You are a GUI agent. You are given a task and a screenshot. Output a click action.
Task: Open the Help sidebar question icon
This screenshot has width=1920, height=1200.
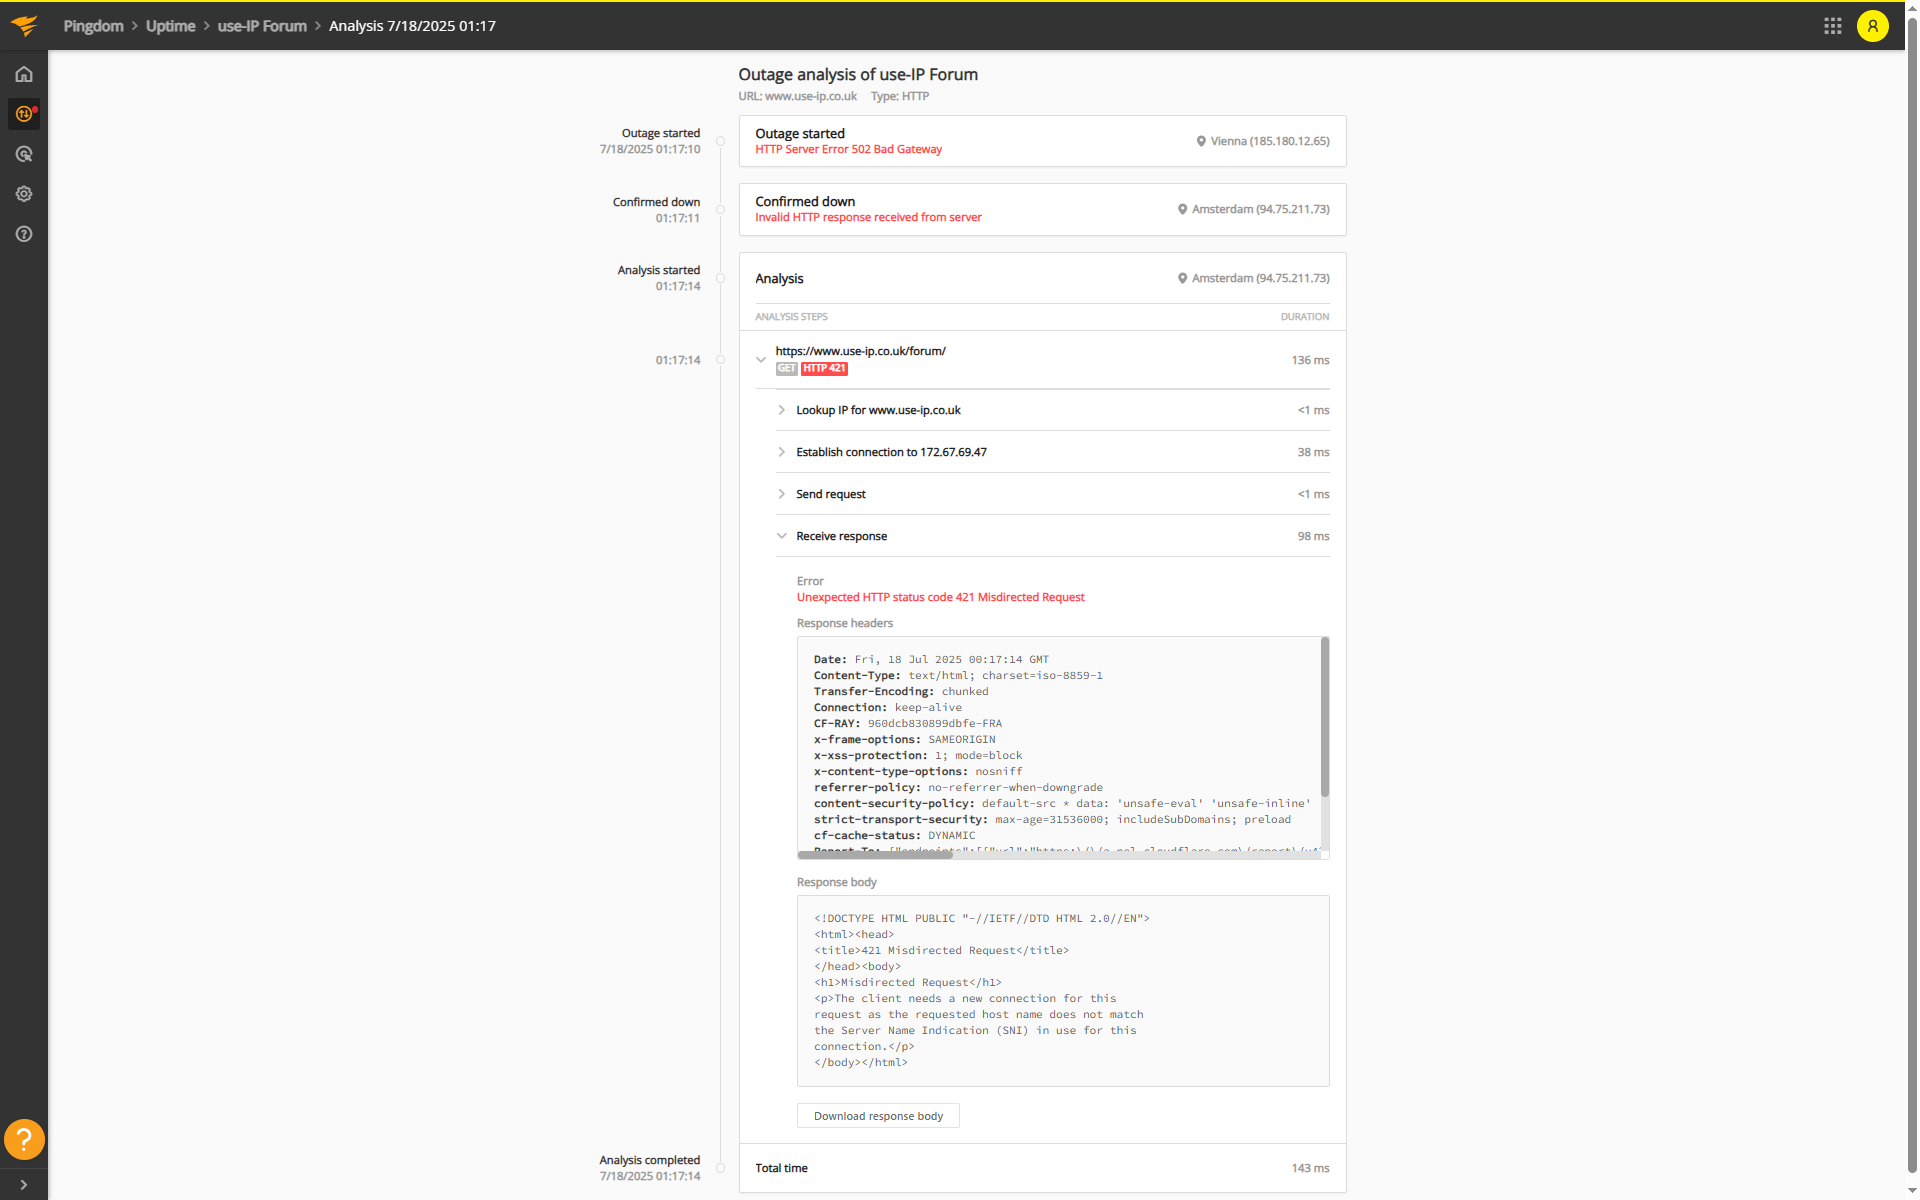pyautogui.click(x=24, y=234)
